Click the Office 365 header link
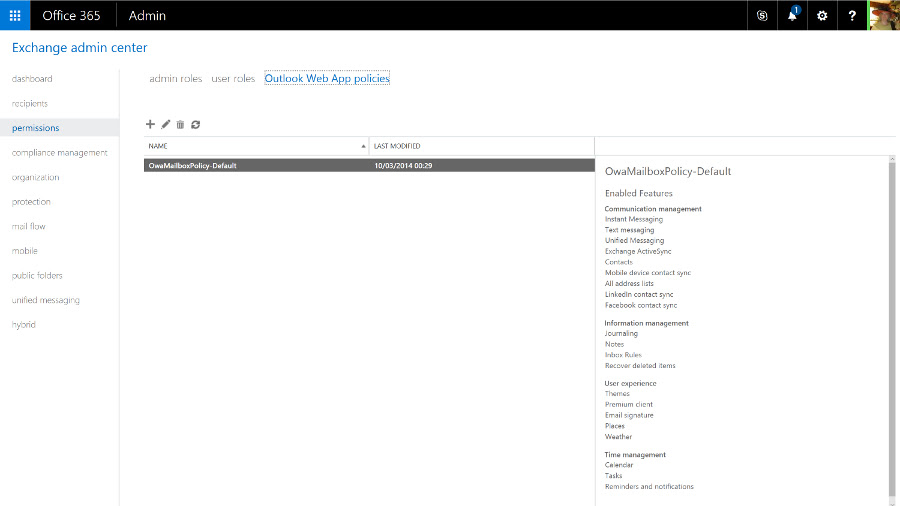The image size is (900, 506). coord(71,15)
